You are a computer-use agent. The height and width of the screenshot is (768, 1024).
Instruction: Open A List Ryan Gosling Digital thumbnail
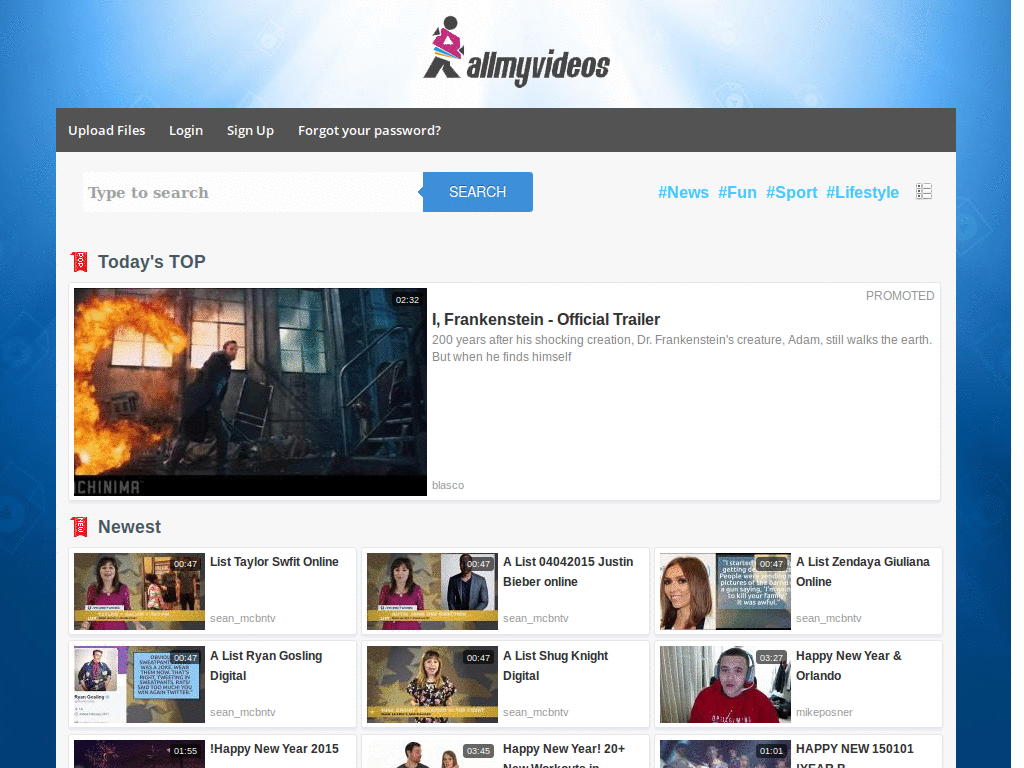[x=139, y=684]
